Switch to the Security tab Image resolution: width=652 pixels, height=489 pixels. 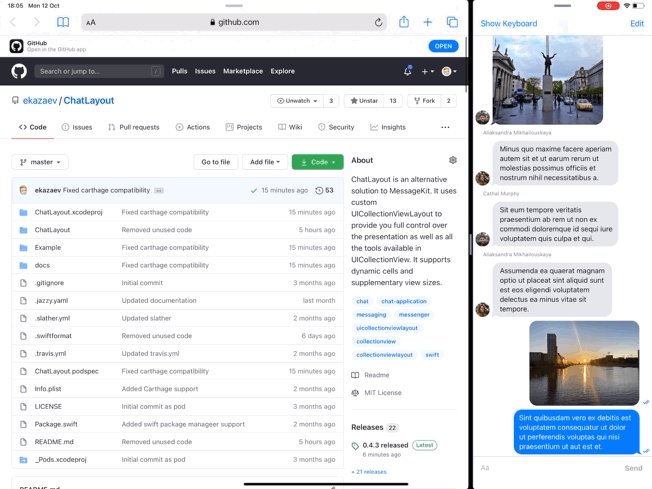pos(336,127)
